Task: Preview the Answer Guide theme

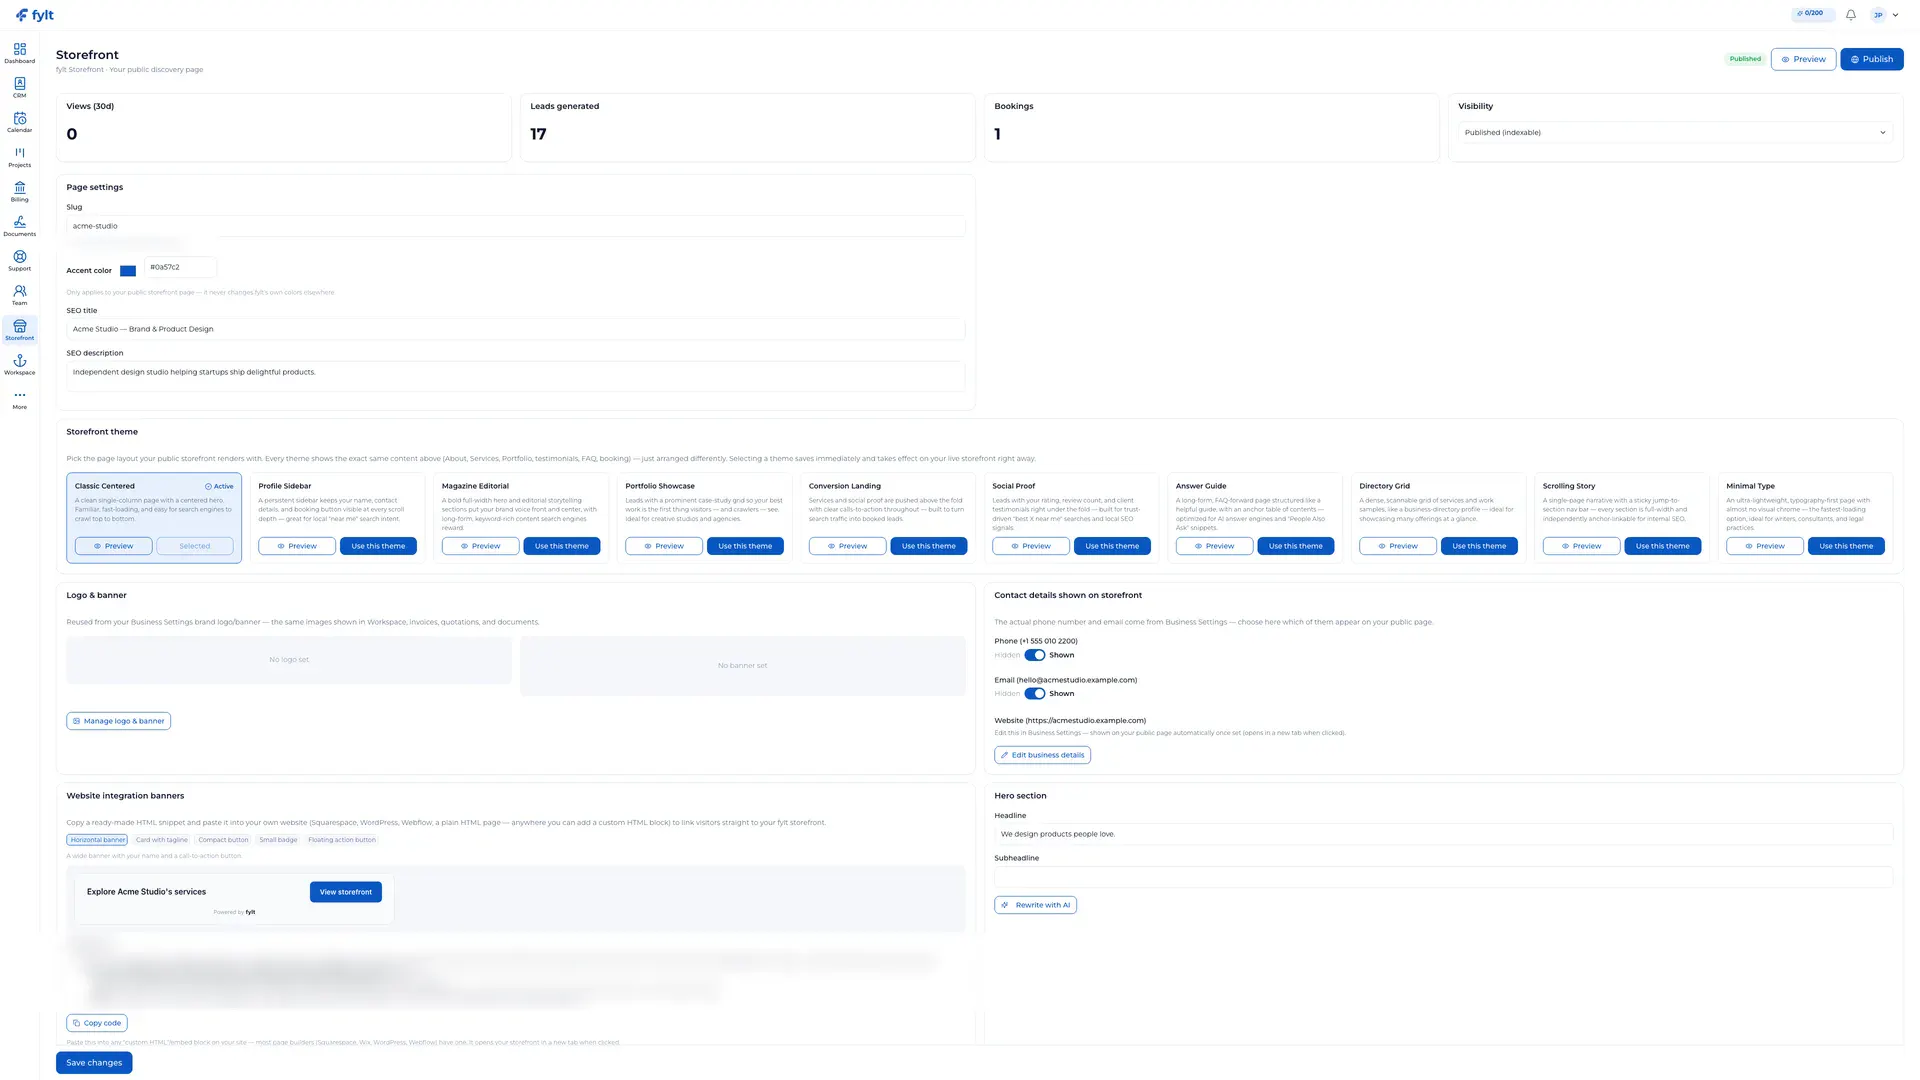Action: (1214, 546)
